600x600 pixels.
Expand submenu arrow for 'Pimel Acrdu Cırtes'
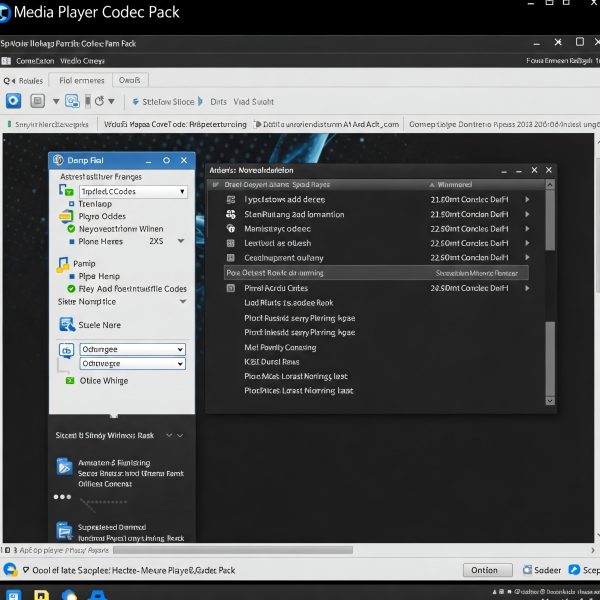527,288
